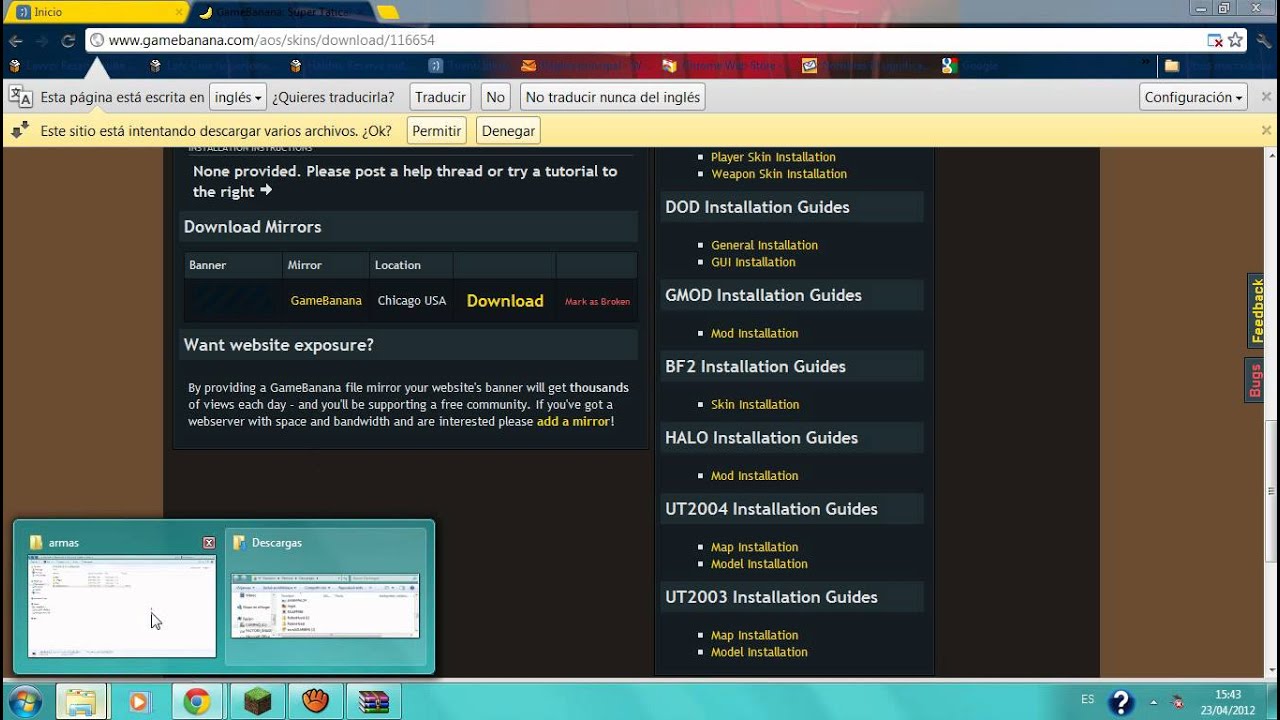
Task: Open the Configuración dropdown
Action: click(x=1194, y=97)
